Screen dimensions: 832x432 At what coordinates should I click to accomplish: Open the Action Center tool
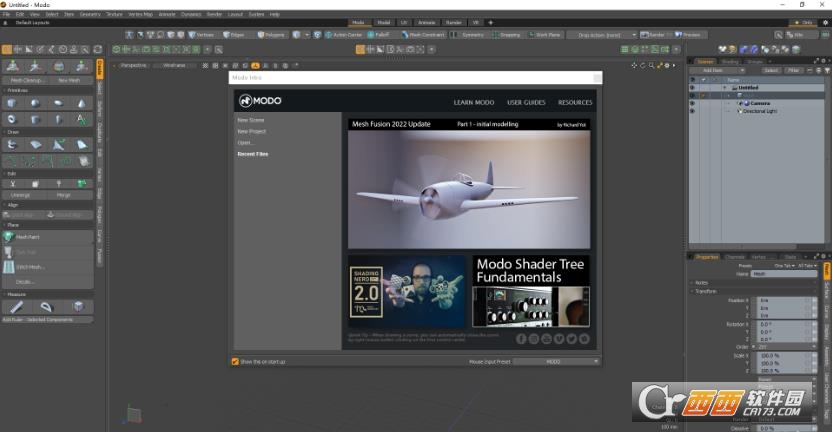[x=344, y=35]
